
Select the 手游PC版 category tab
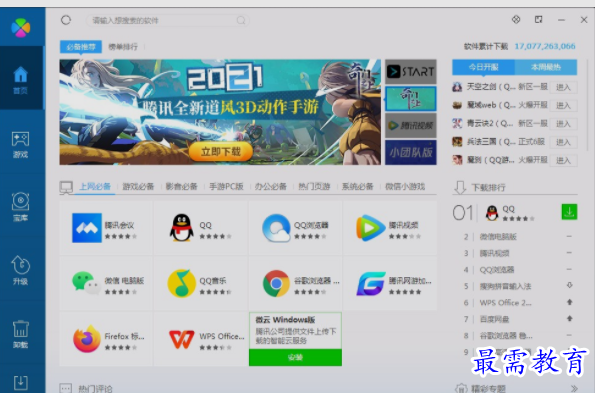[x=226, y=186]
